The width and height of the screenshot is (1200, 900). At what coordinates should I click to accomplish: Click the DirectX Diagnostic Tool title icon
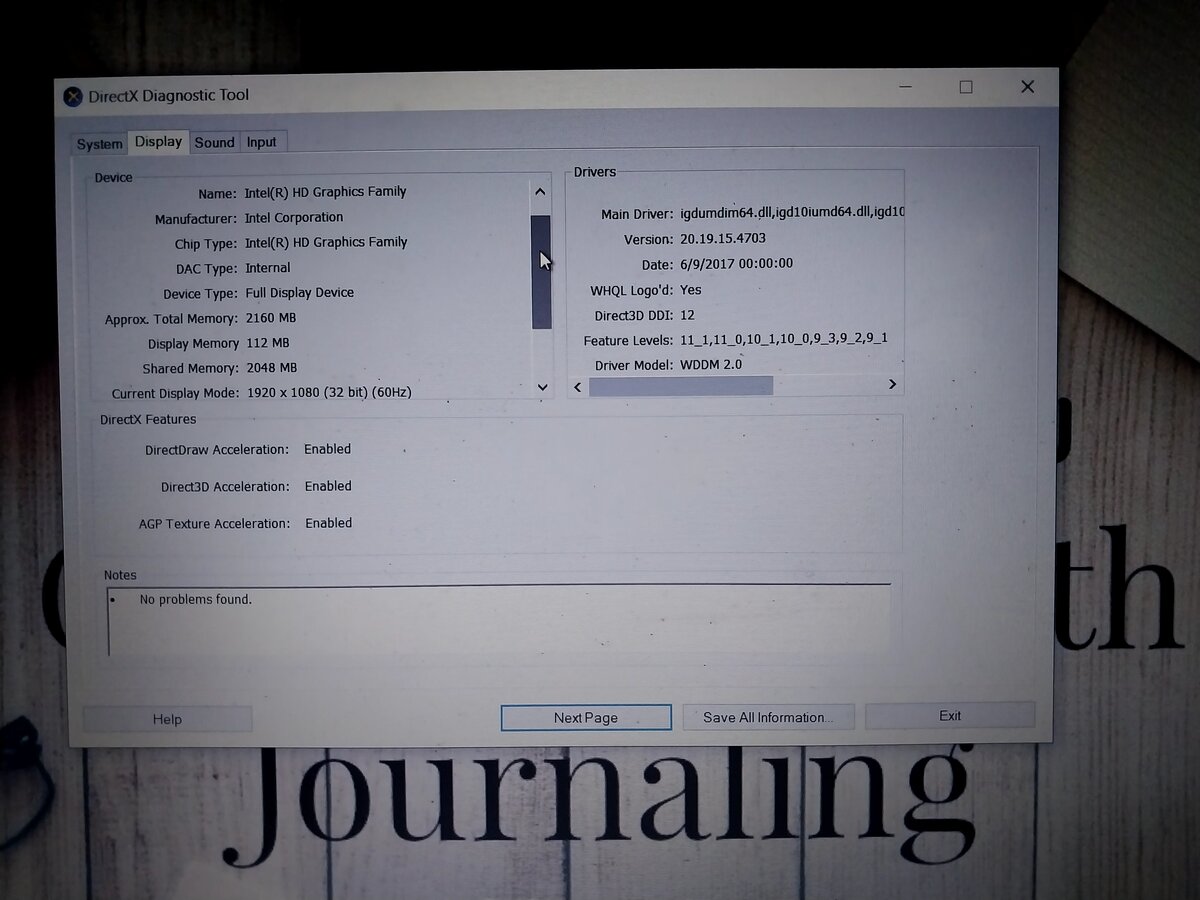pyautogui.click(x=73, y=97)
